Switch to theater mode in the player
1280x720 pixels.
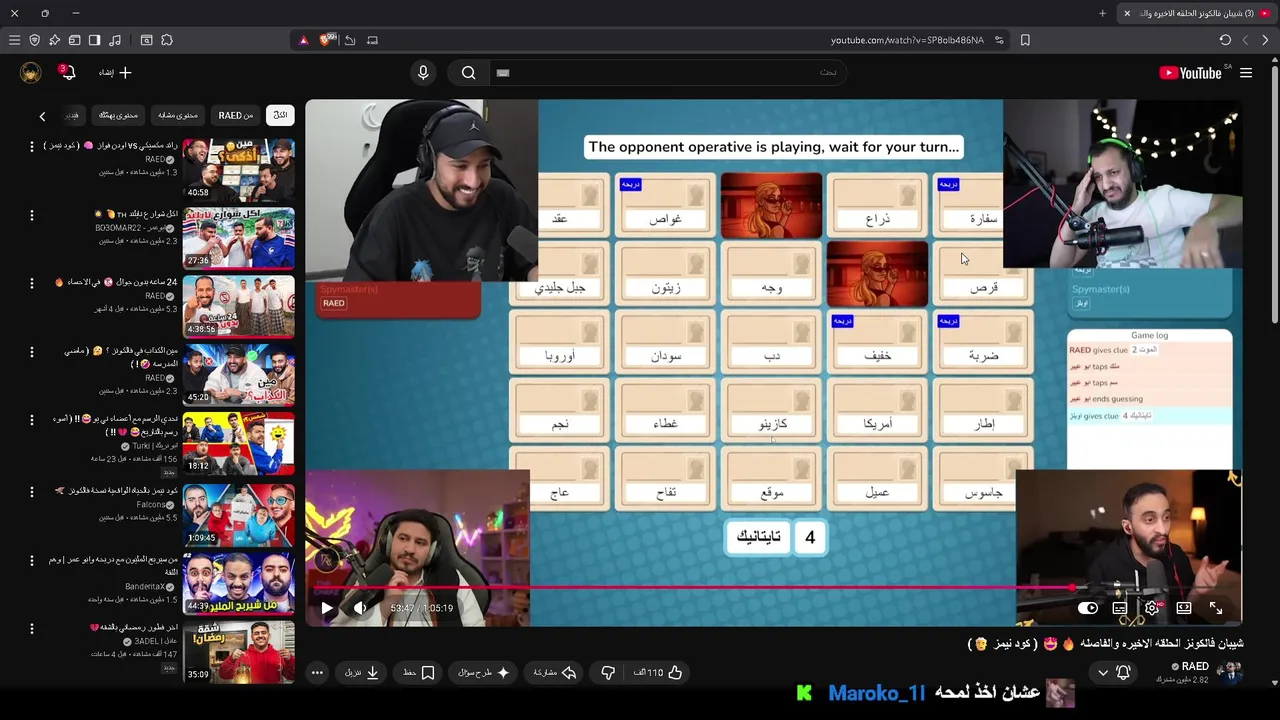[1184, 608]
